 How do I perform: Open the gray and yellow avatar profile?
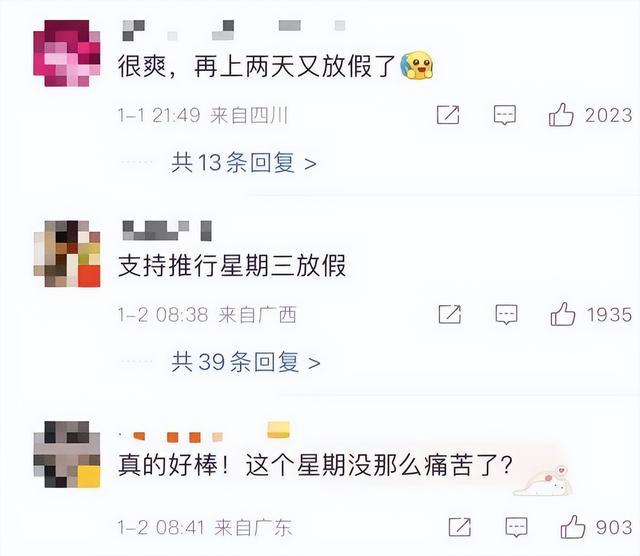coord(67,454)
